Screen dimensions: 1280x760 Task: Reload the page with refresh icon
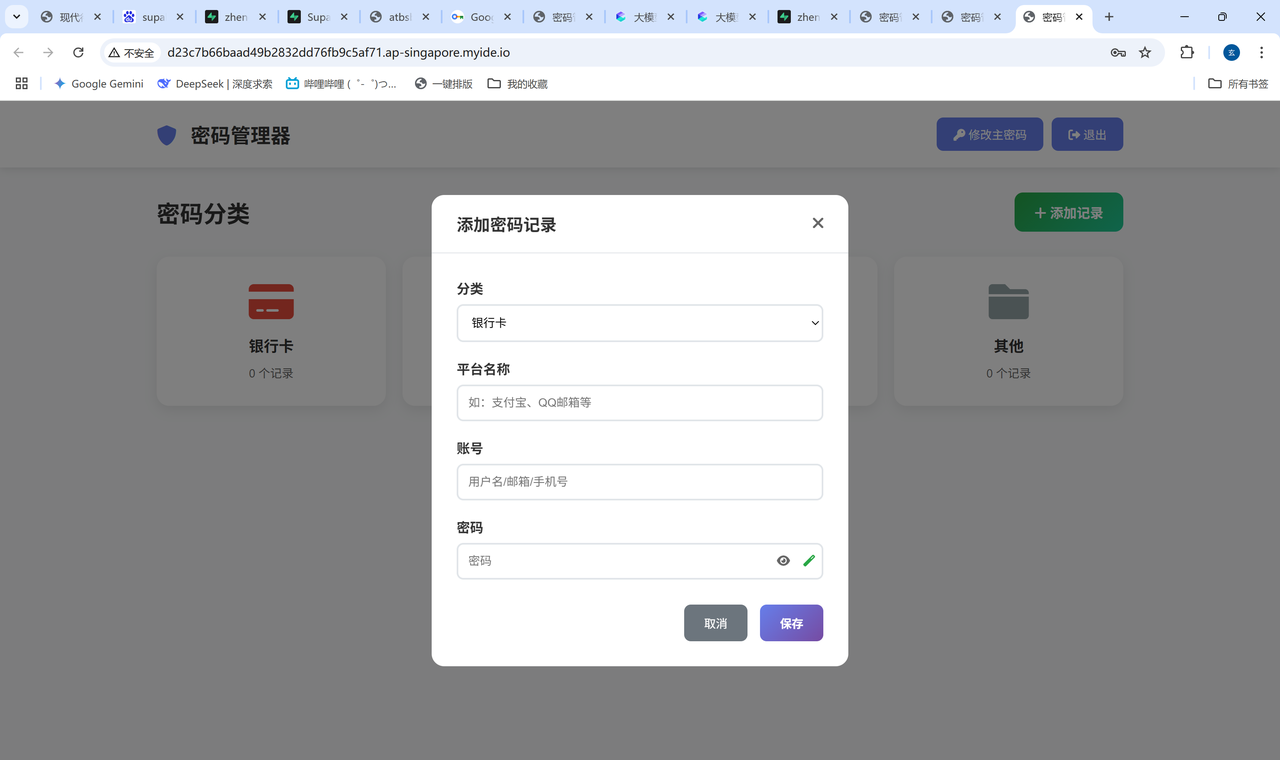[x=78, y=52]
